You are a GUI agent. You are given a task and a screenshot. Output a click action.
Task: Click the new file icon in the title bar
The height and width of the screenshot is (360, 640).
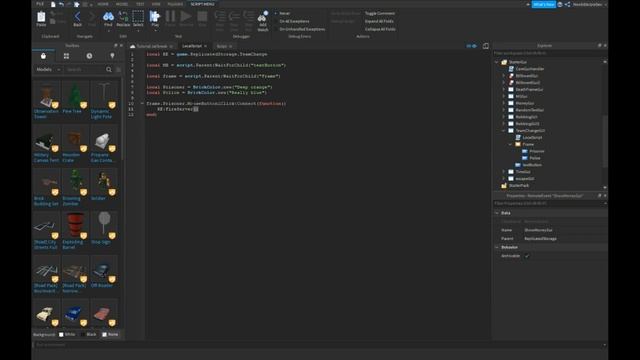click(x=53, y=4)
